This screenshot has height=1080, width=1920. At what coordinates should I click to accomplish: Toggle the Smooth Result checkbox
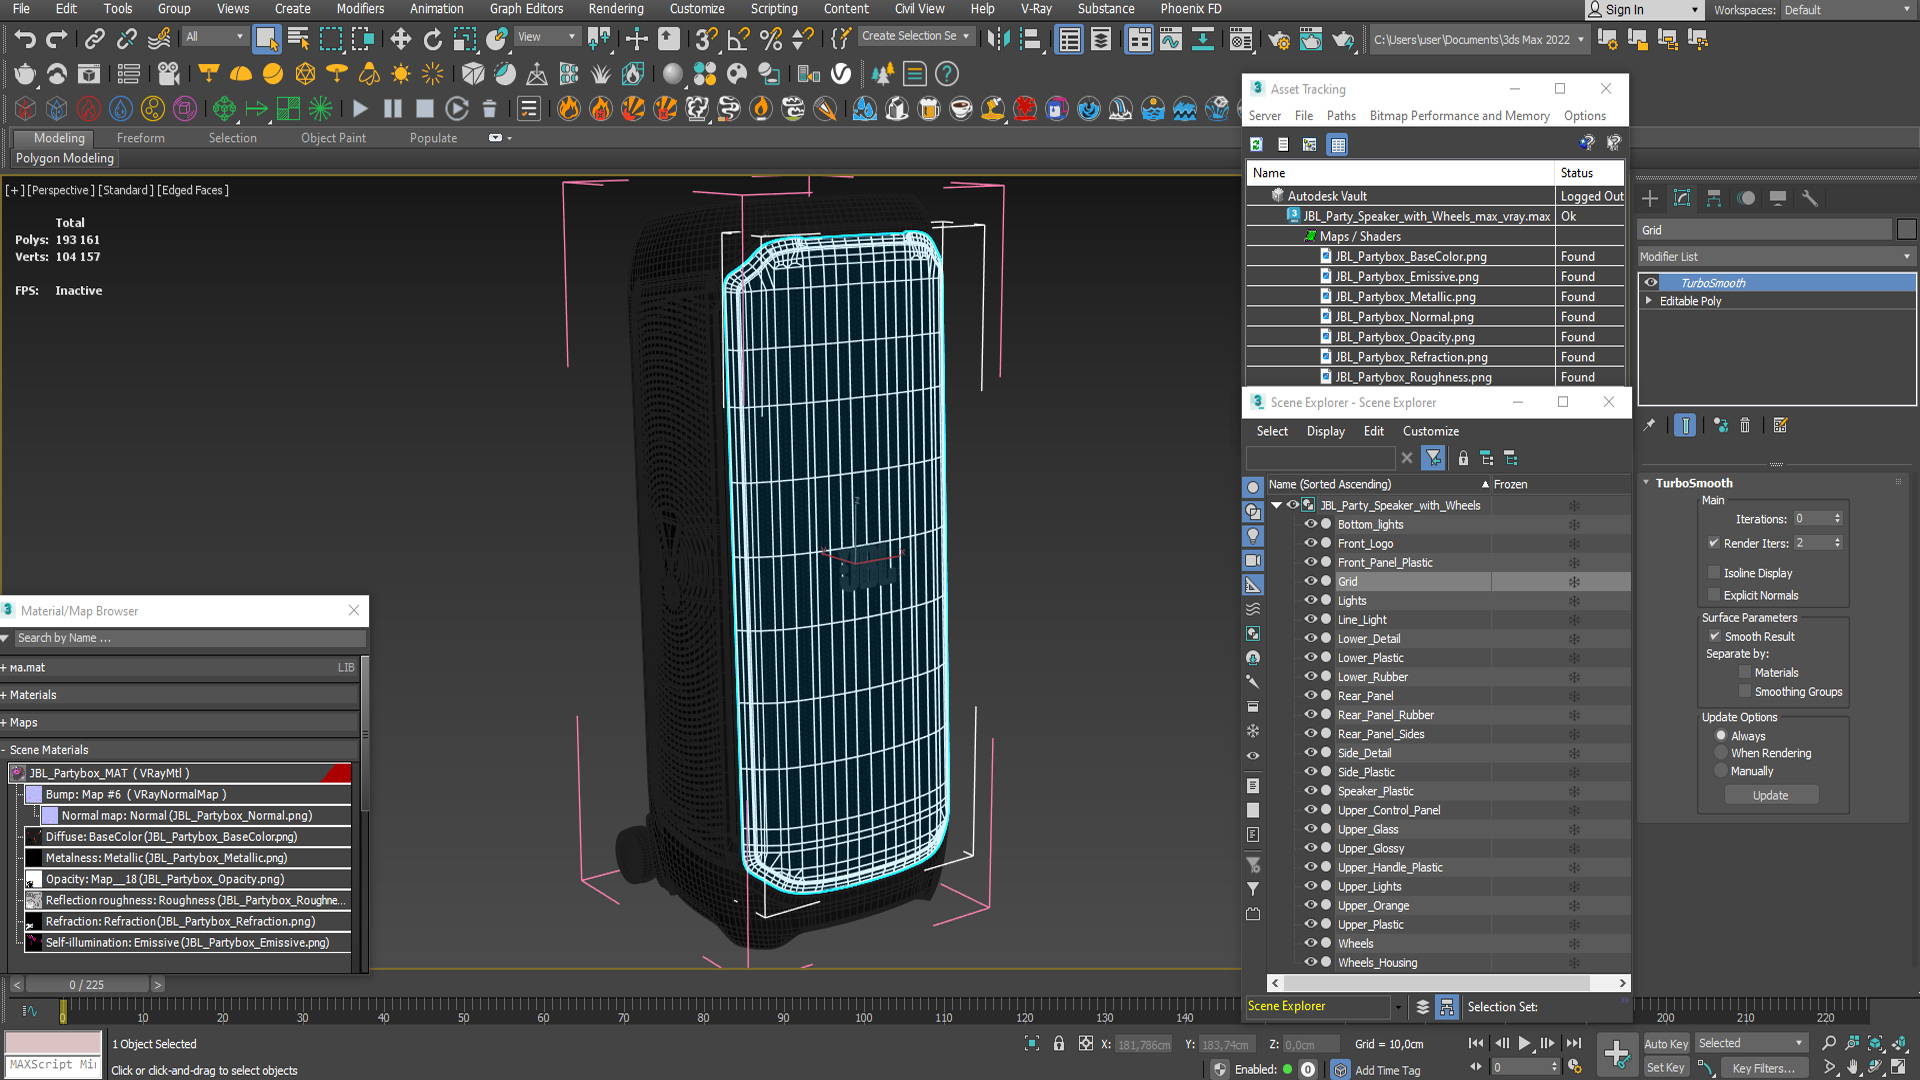1715,636
